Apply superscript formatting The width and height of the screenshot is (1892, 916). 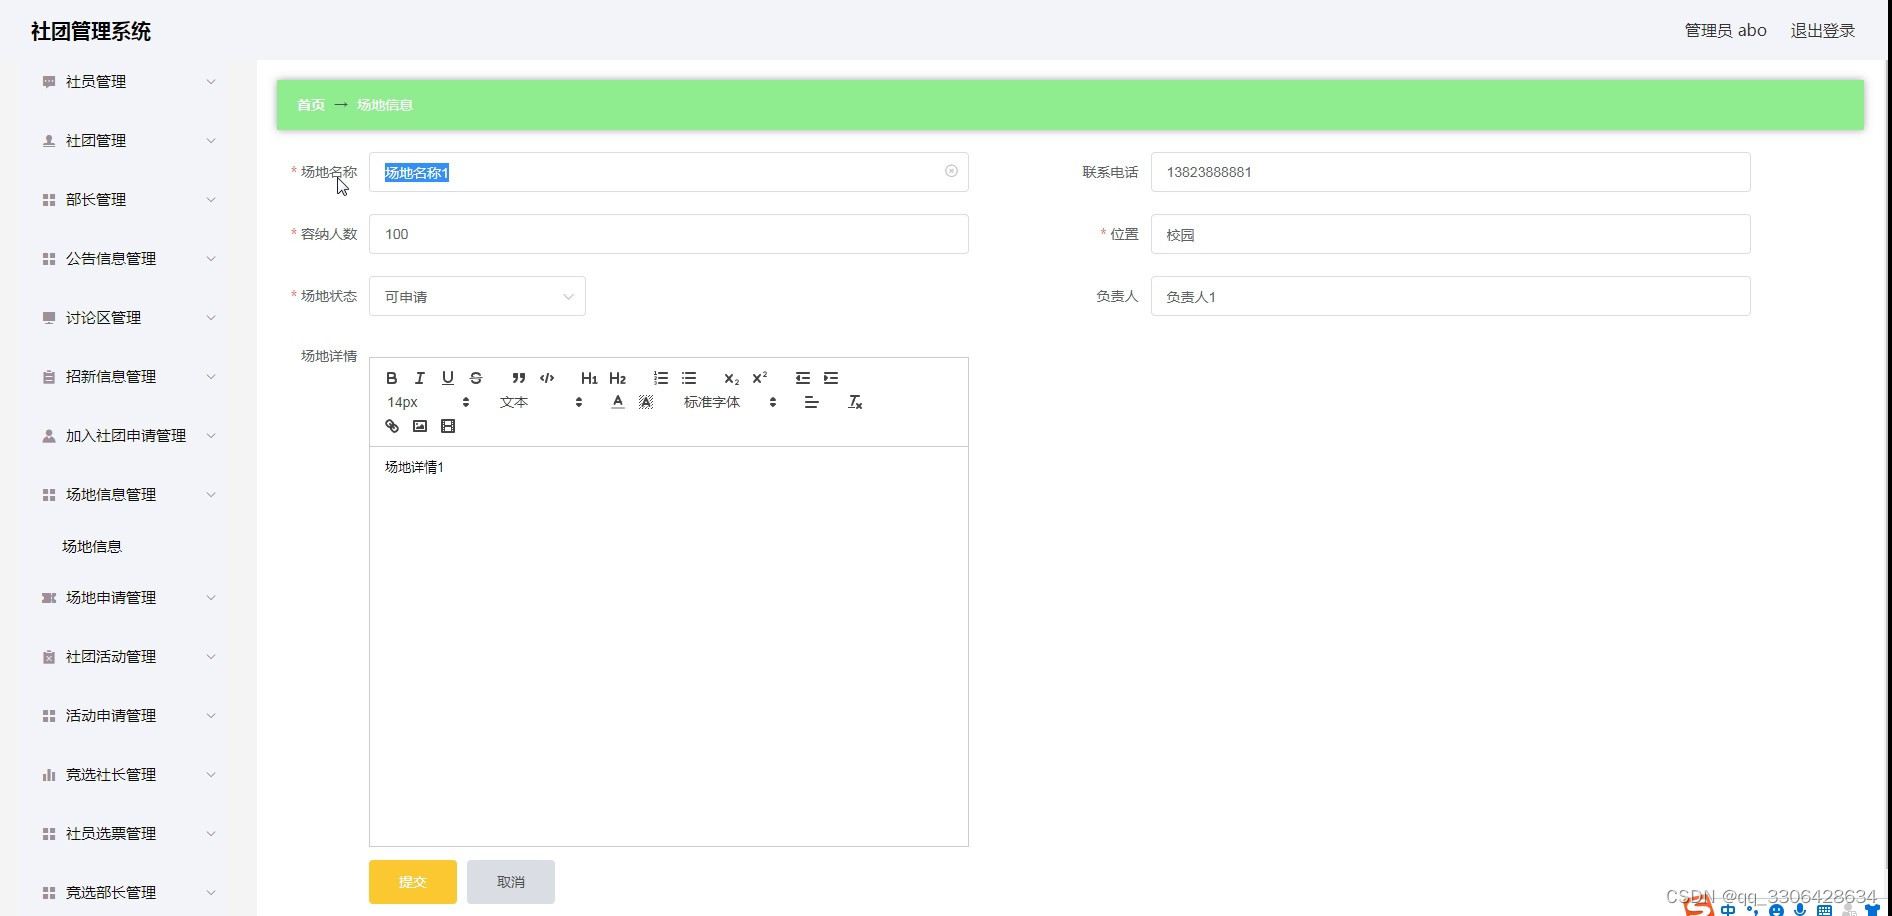(759, 378)
